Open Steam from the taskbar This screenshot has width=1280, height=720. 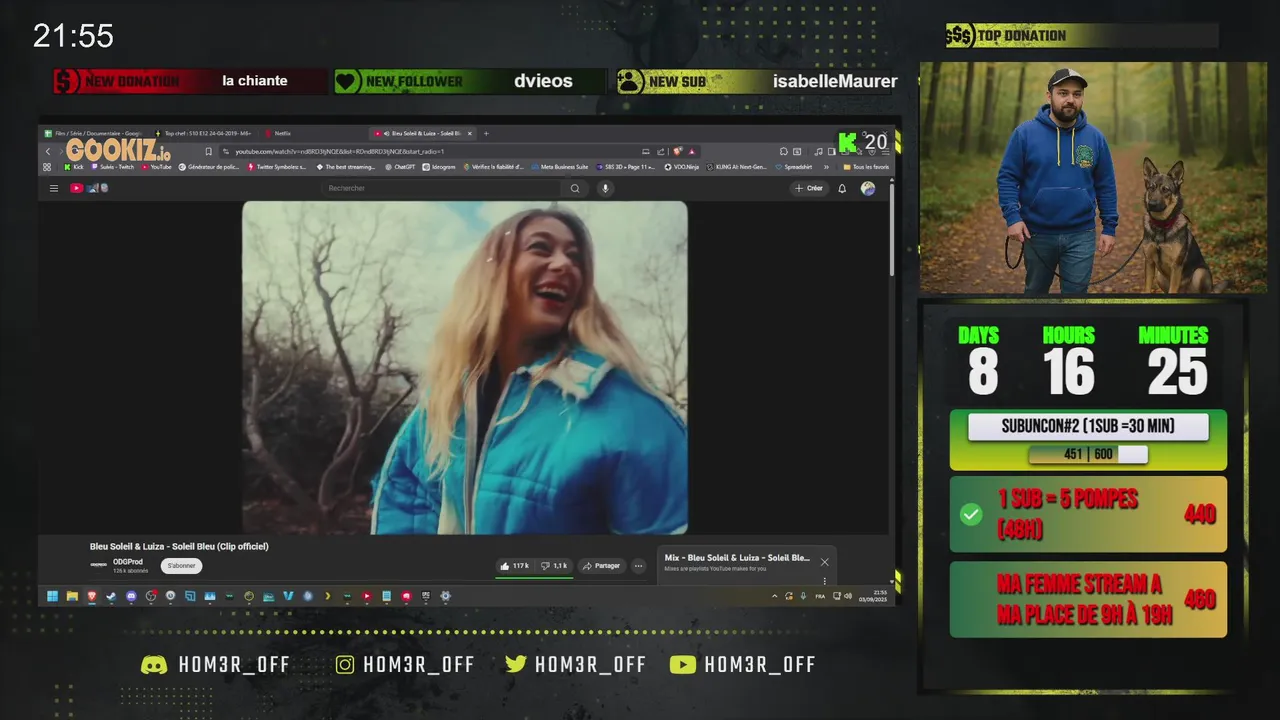(x=111, y=596)
